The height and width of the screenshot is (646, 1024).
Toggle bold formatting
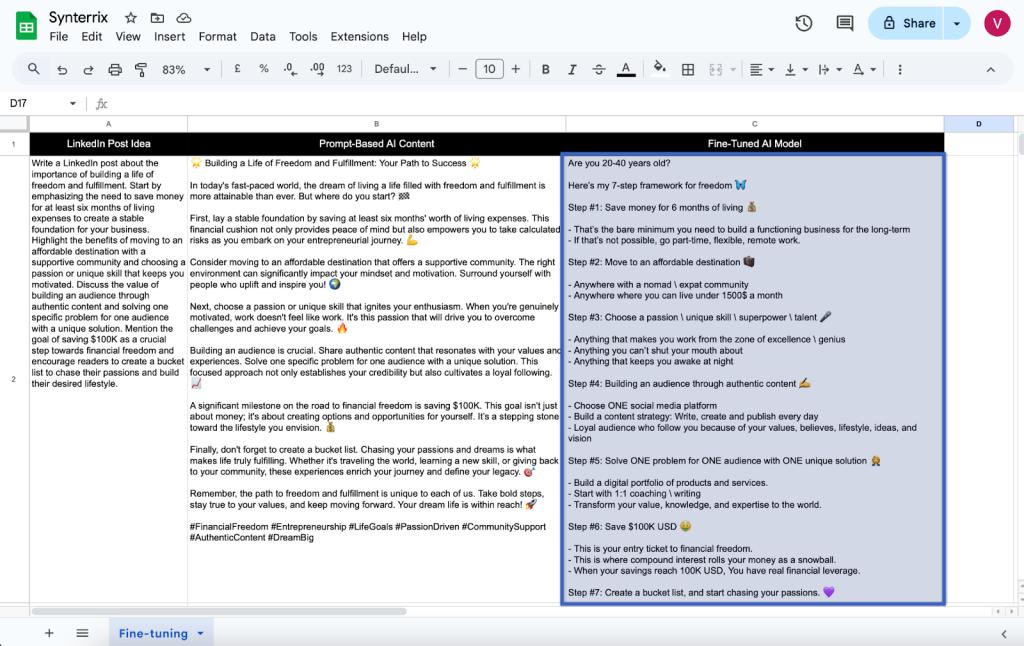(545, 69)
